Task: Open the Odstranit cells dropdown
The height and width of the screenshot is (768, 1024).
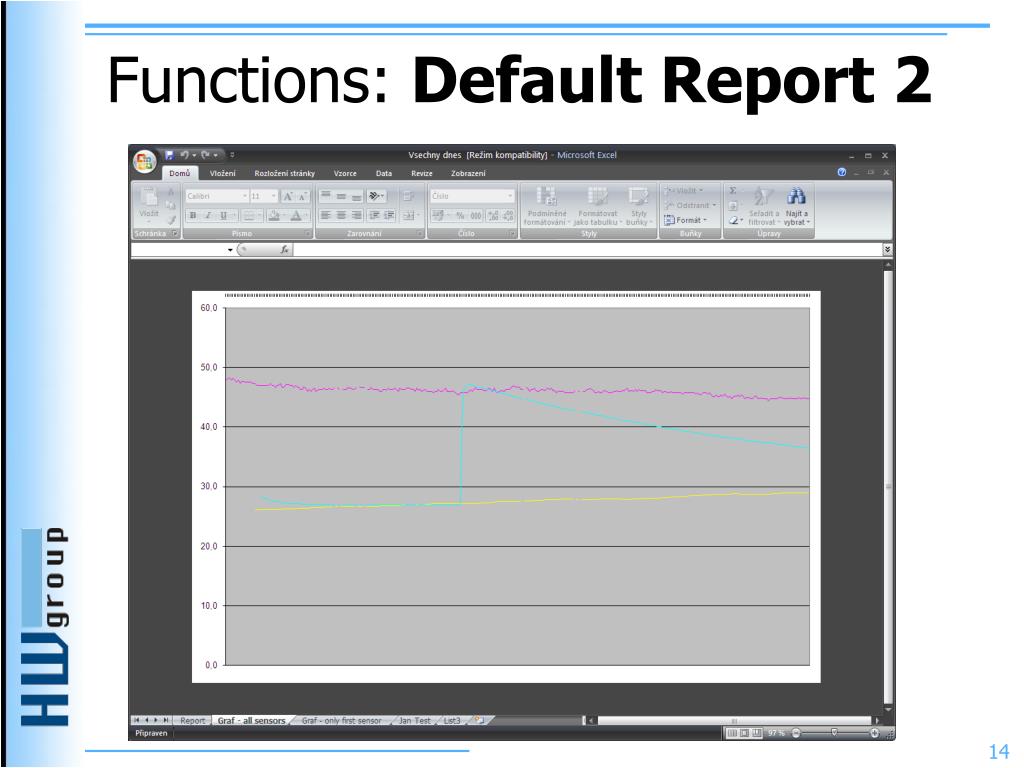Action: point(690,205)
